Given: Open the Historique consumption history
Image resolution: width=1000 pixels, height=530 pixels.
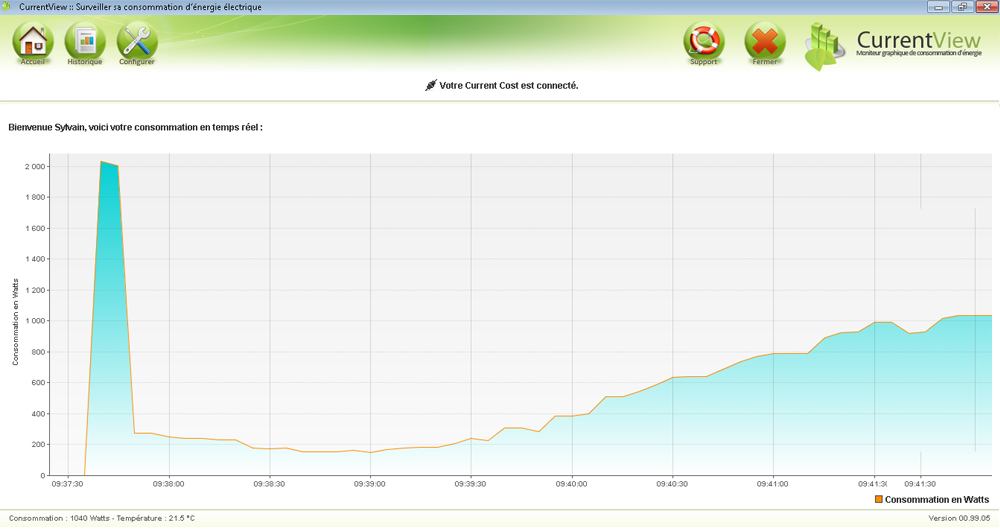Looking at the screenshot, I should pyautogui.click(x=85, y=42).
